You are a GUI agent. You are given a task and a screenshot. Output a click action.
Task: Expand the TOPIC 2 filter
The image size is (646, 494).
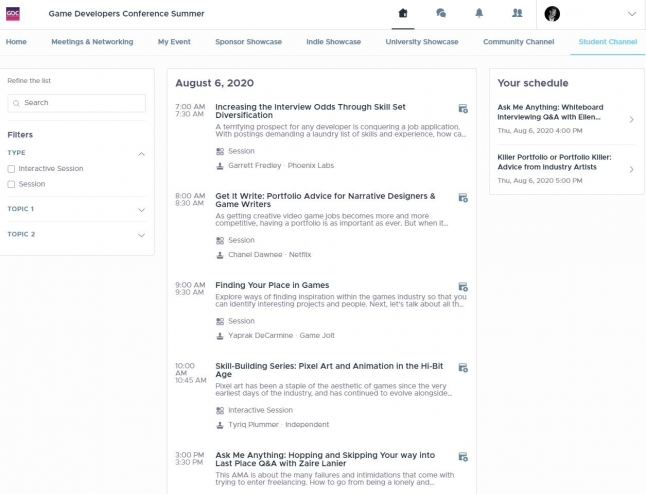coord(141,235)
